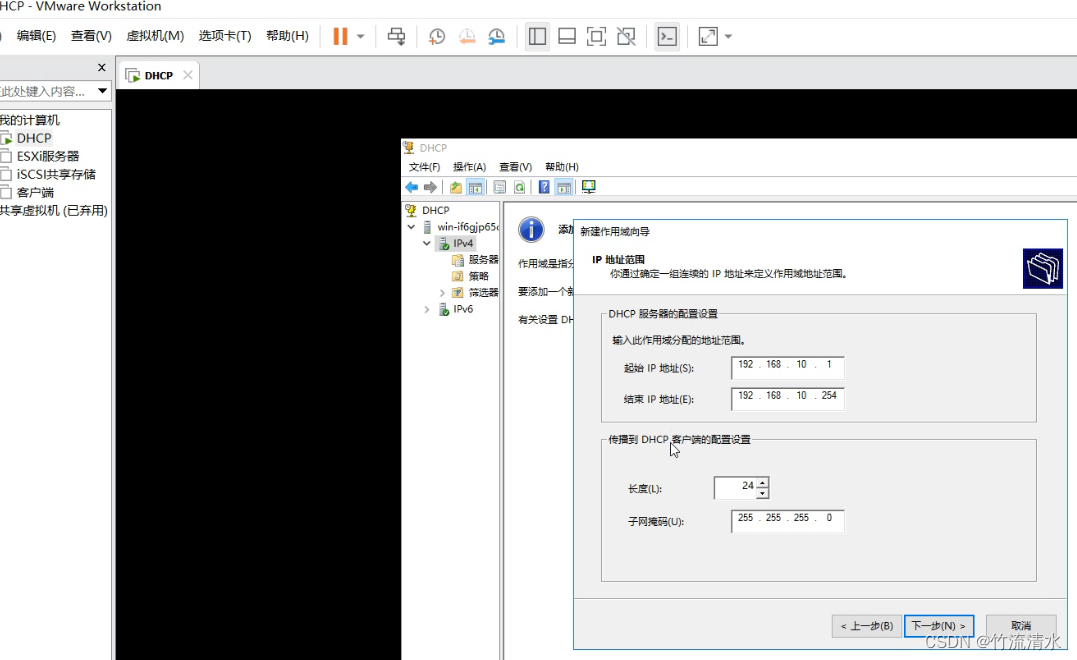Expand the 筛选器 tree node
Viewport: 1077px width, 660px height.
pos(442,293)
